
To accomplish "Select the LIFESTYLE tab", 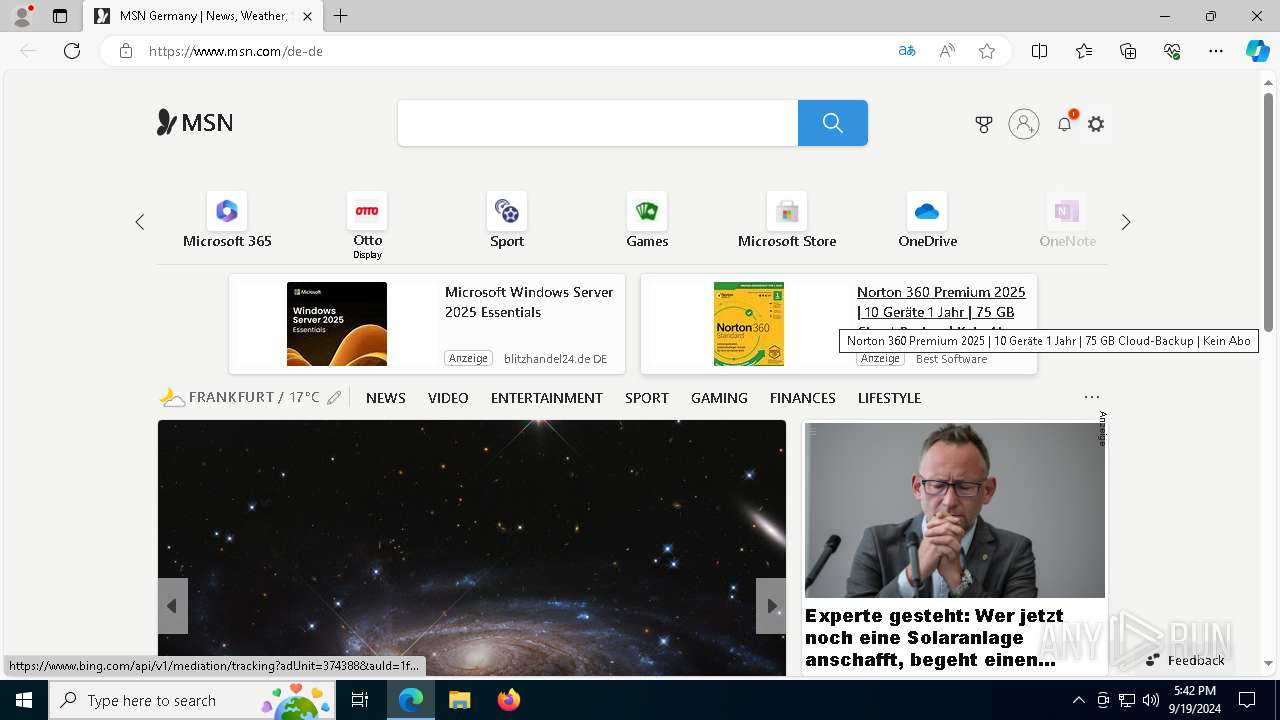I will 889,398.
